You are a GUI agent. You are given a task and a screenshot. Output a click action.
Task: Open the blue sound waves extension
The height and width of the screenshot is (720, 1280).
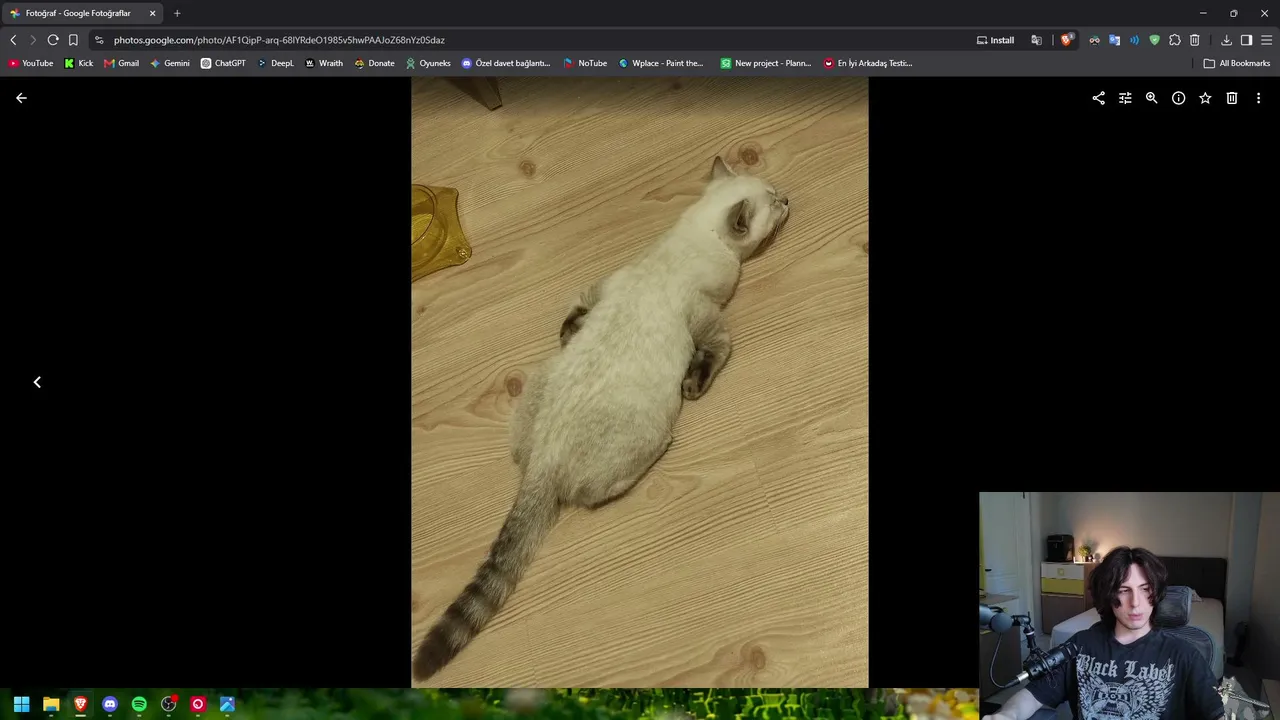tap(1134, 40)
